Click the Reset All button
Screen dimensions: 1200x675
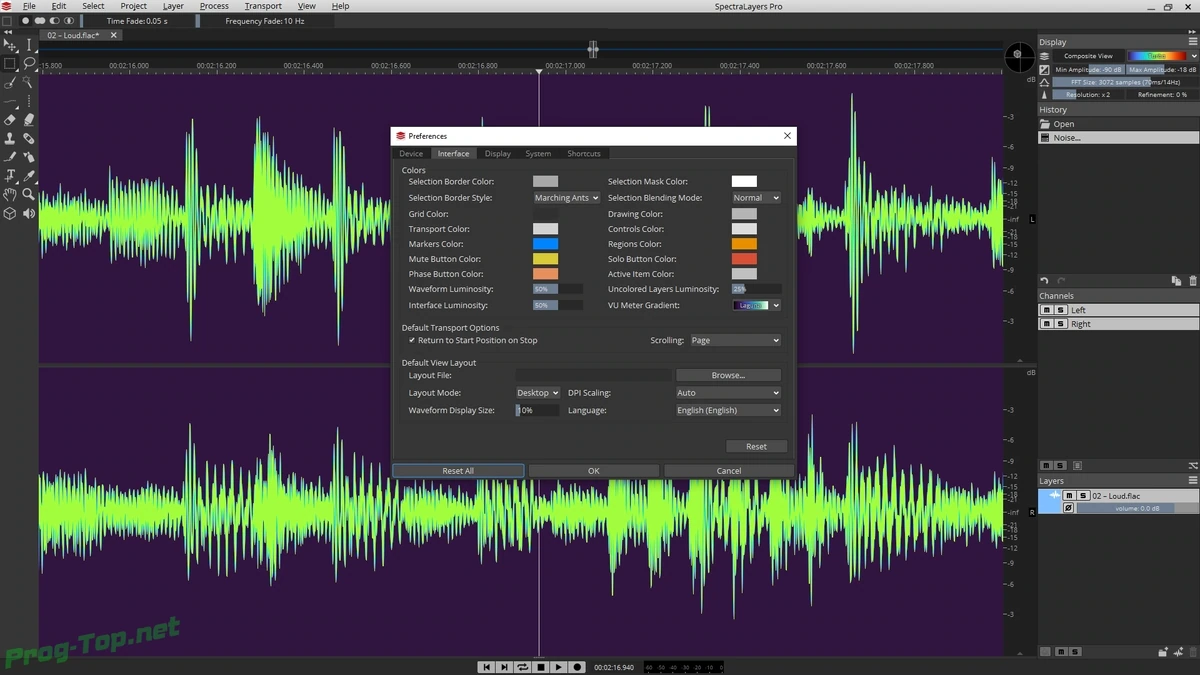point(458,471)
